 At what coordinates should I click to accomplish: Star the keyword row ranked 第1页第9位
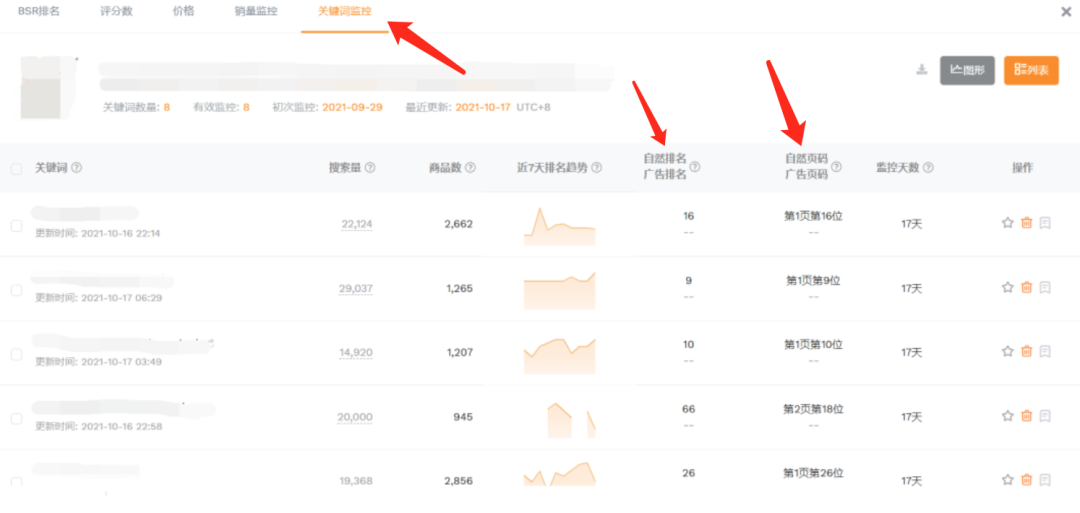point(1008,287)
